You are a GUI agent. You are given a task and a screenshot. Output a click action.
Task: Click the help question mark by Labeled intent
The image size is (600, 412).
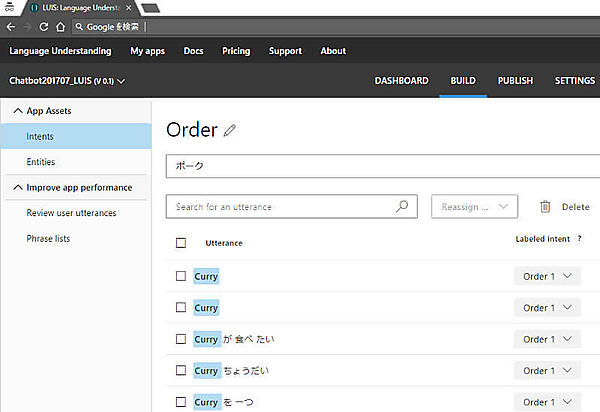point(579,239)
